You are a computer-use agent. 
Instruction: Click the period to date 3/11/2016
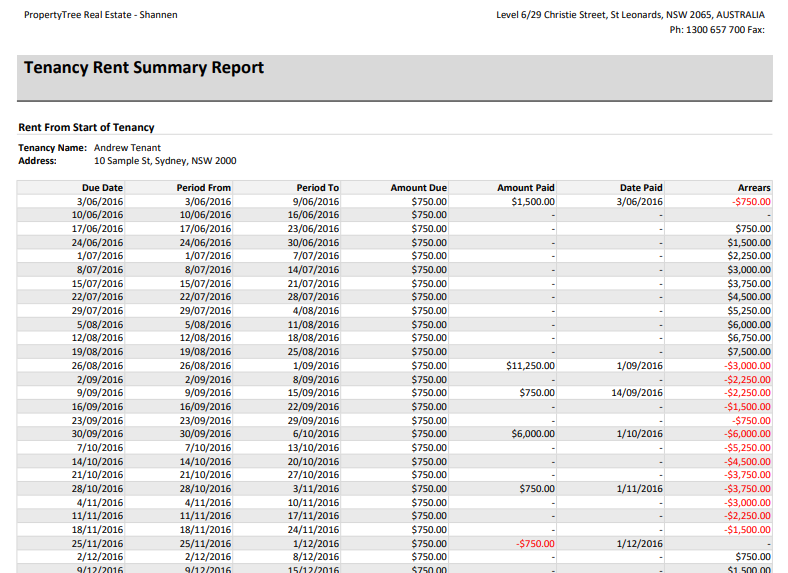coord(316,489)
